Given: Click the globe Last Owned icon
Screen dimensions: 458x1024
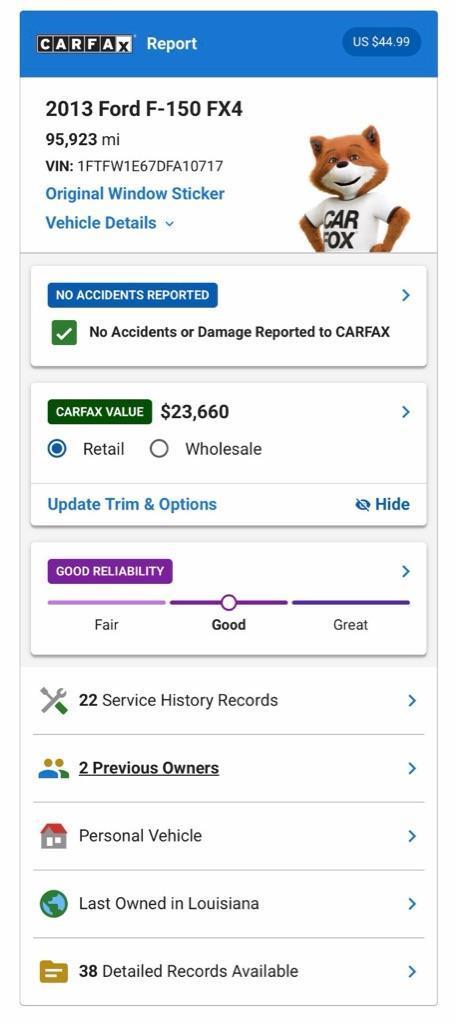Looking at the screenshot, I should point(54,904).
